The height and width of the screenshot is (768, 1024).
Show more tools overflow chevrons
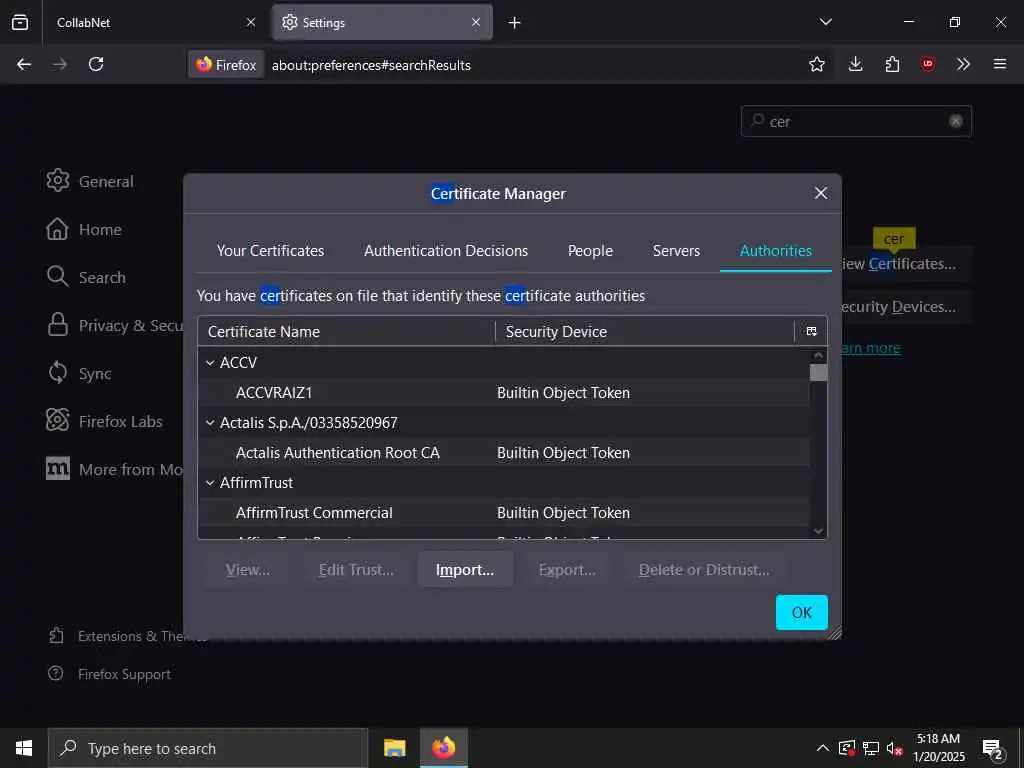tap(963, 64)
